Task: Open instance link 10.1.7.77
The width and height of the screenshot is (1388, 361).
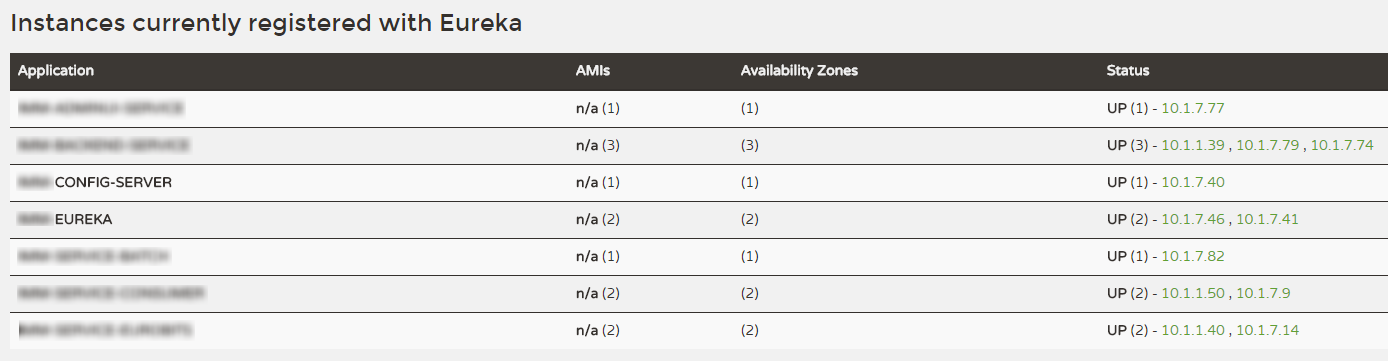Action: (1193, 108)
